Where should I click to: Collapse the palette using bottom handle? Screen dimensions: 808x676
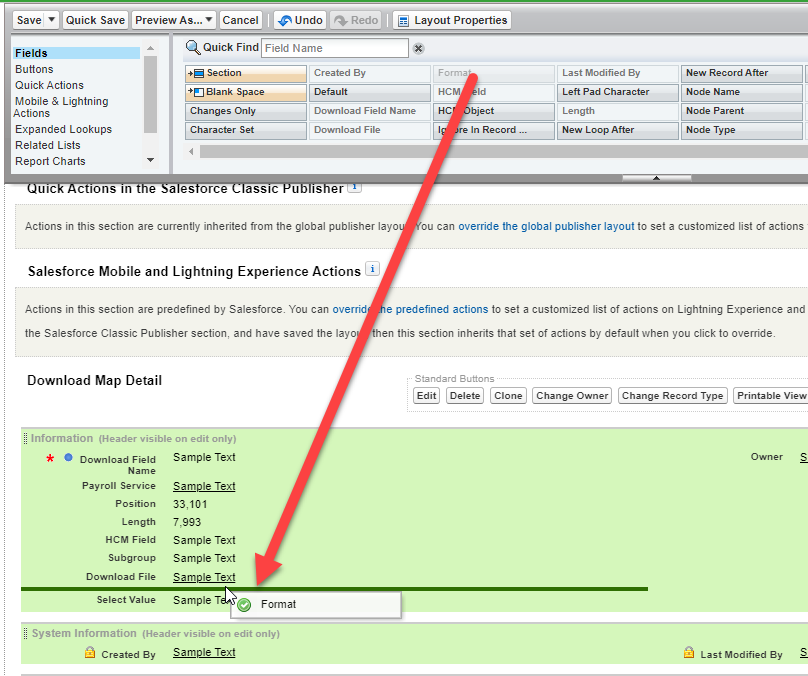[x=656, y=178]
